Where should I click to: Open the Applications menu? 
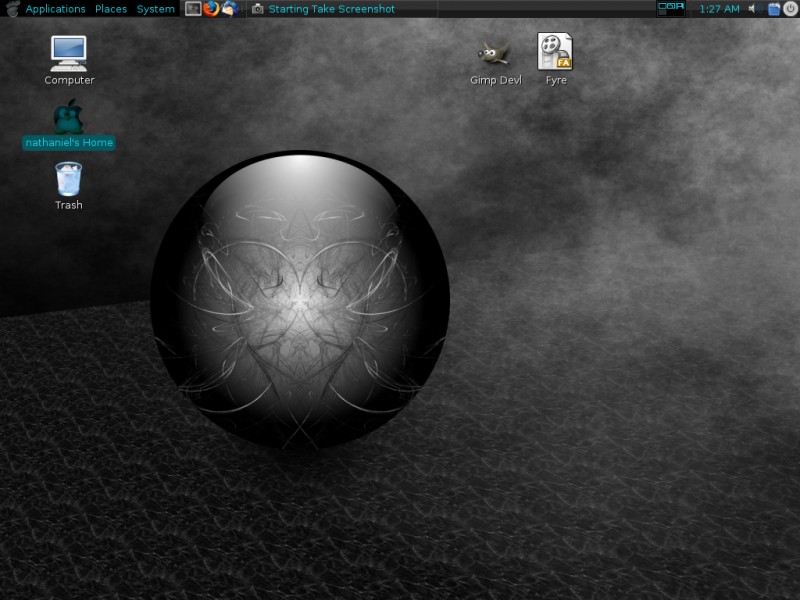coord(55,9)
